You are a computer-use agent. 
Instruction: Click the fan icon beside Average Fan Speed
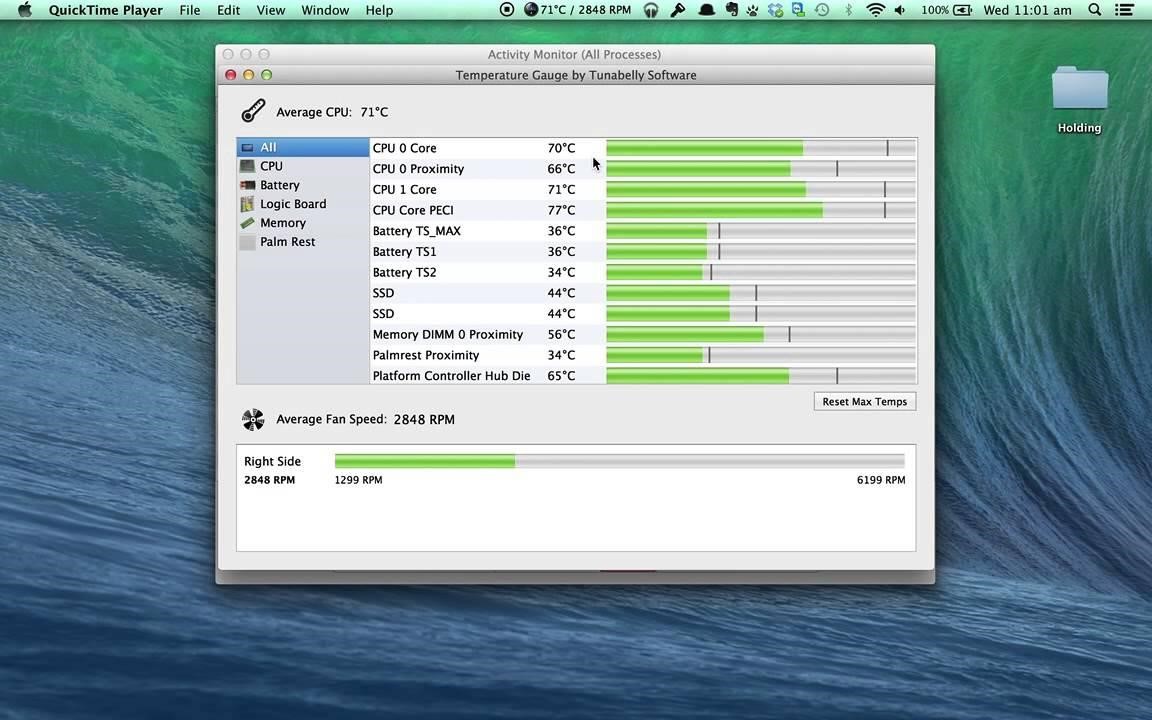tap(253, 420)
